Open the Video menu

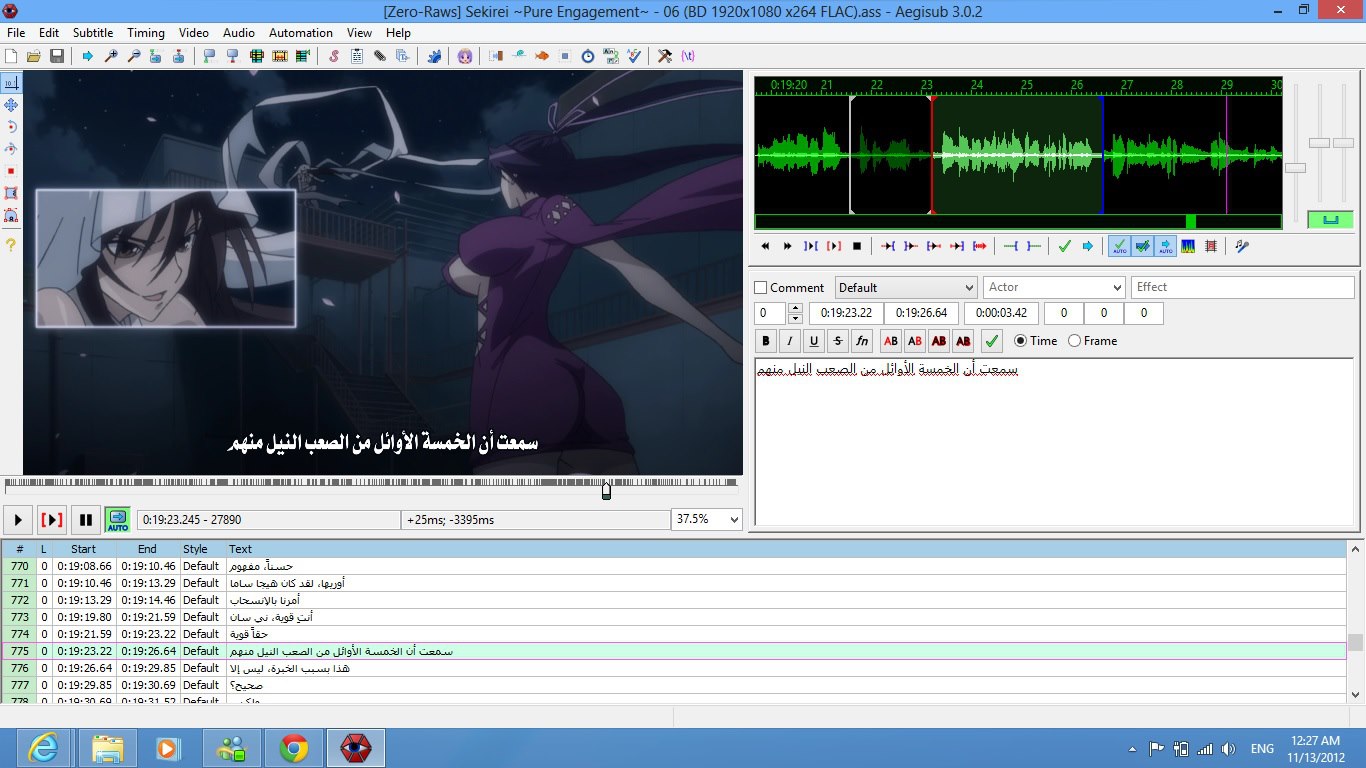tap(194, 33)
